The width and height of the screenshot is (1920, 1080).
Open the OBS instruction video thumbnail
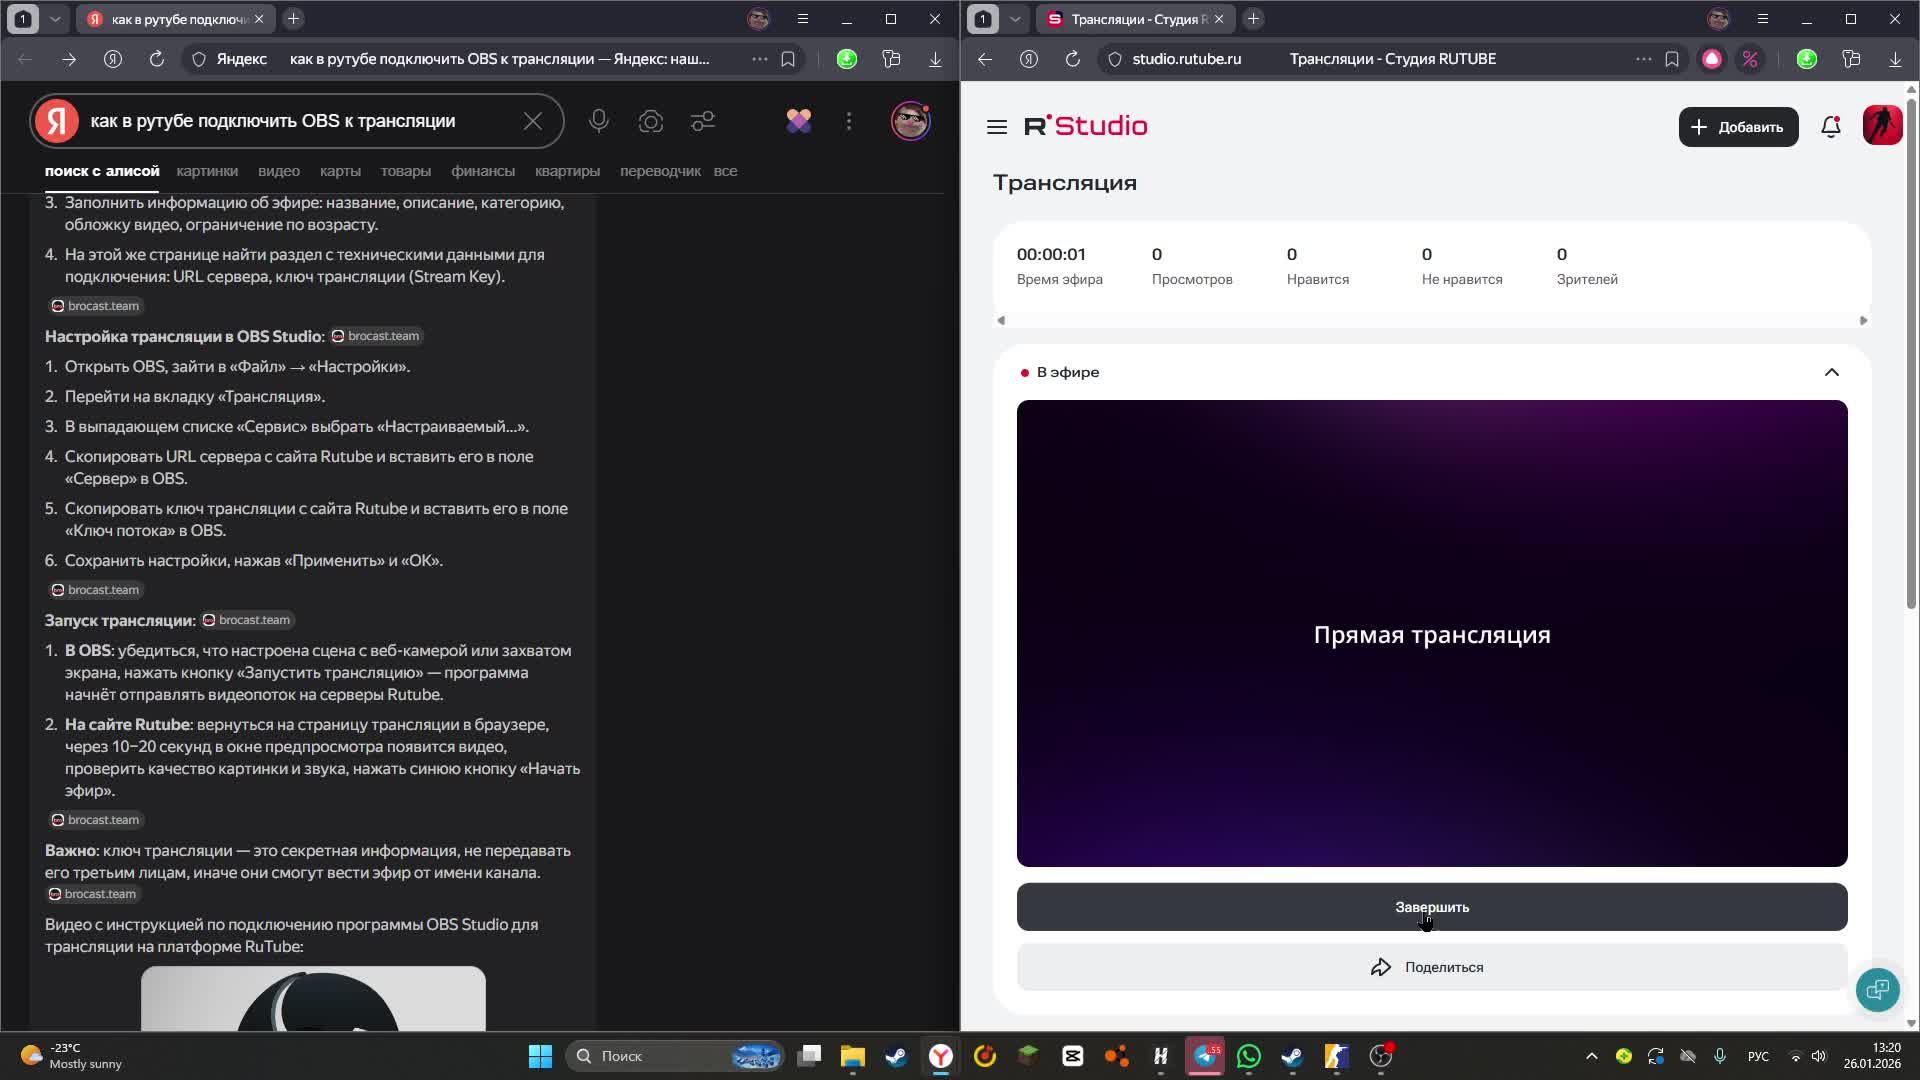coord(313,998)
